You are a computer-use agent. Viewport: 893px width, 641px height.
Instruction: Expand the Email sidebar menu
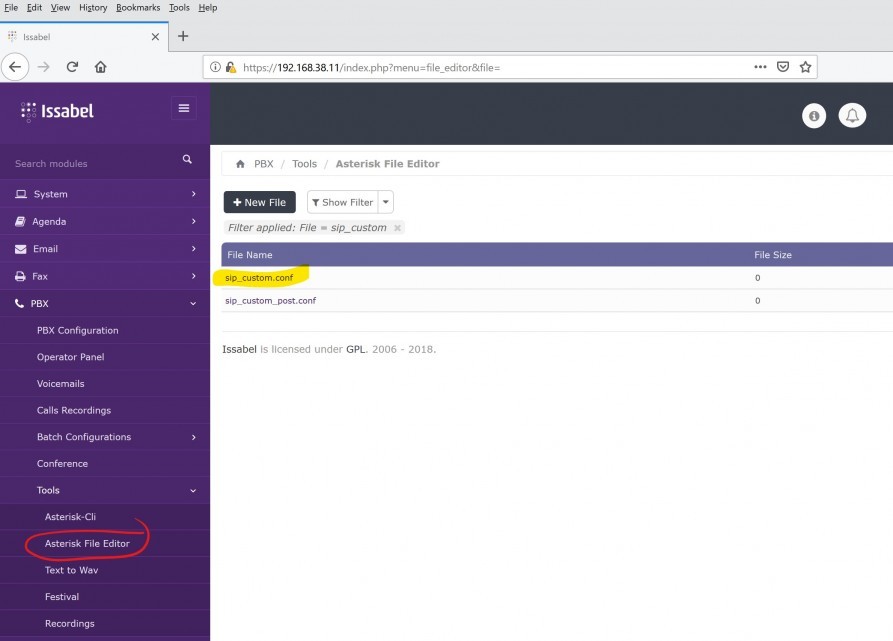105,249
